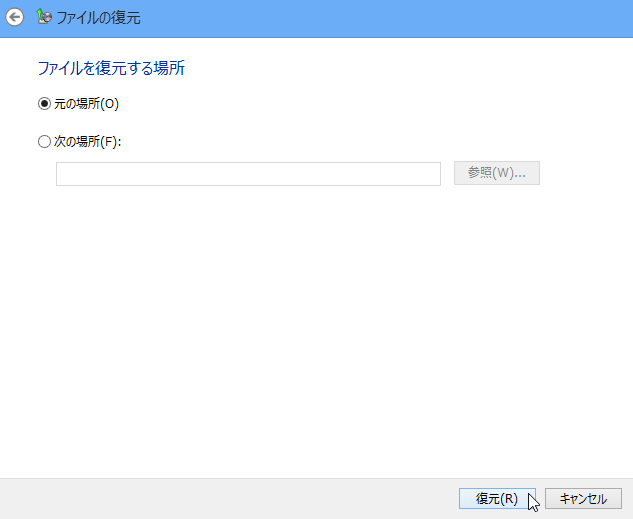
Task: Click the ファイルの復元 title text
Action: coord(98,18)
